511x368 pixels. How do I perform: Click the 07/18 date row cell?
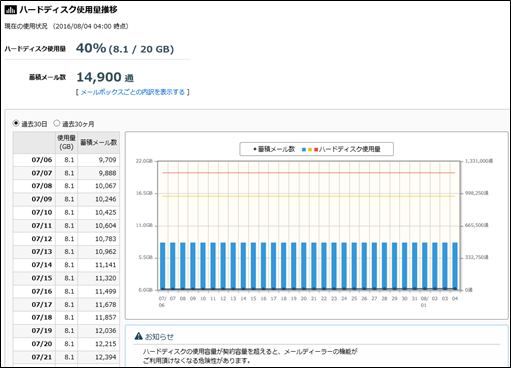(x=34, y=317)
